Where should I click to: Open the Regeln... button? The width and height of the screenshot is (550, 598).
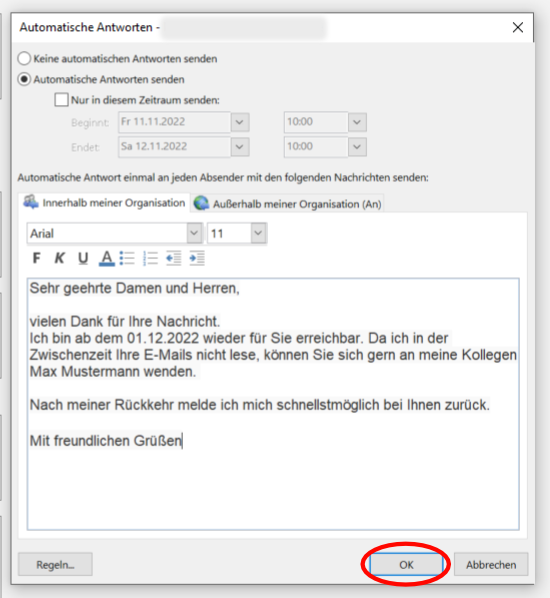[x=55, y=564]
